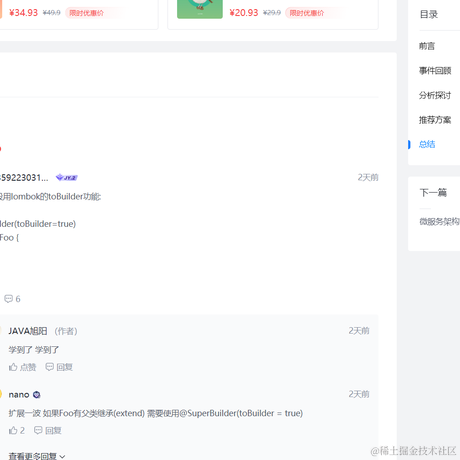Open the ¥20.93 discounted price card
This screenshot has width=460, height=460.
pos(273,15)
